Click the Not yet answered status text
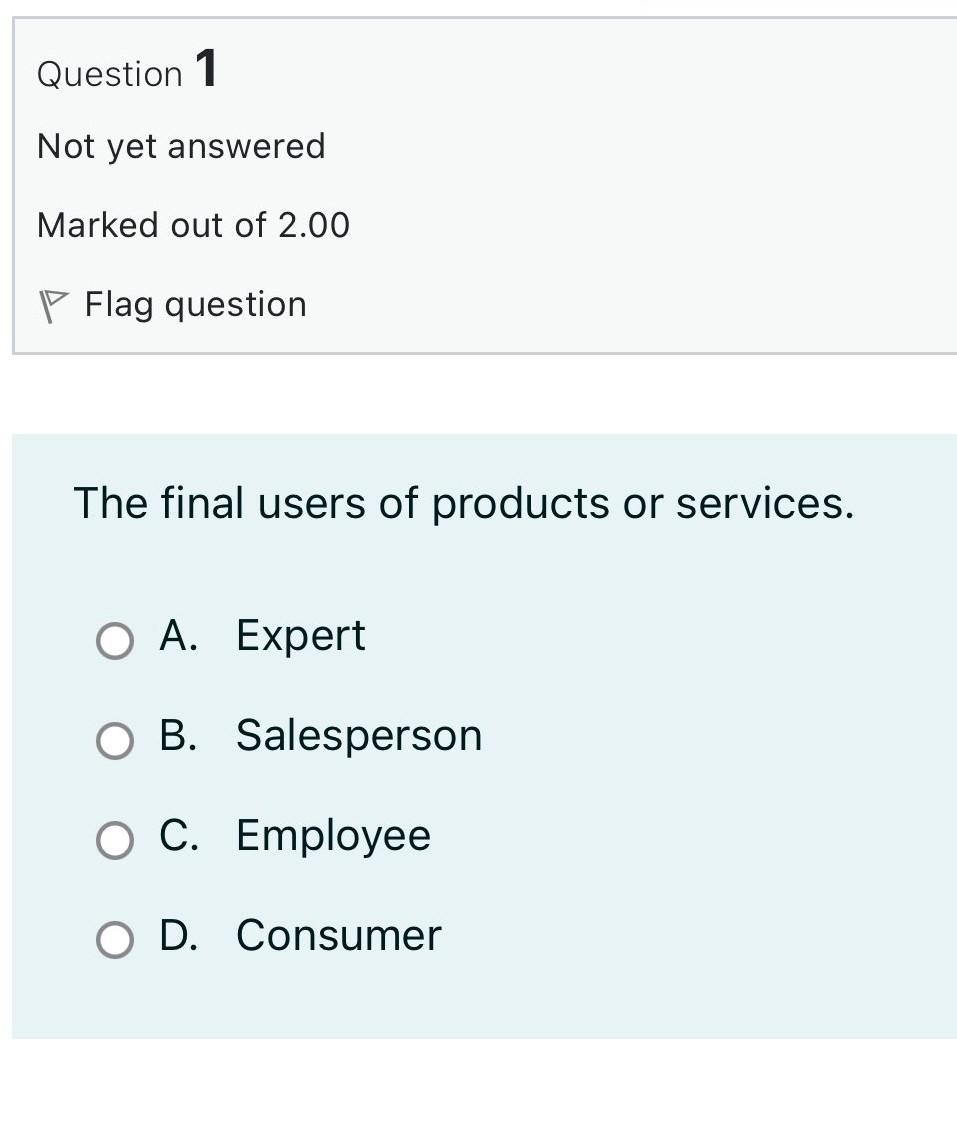The image size is (957, 1122). 181,146
